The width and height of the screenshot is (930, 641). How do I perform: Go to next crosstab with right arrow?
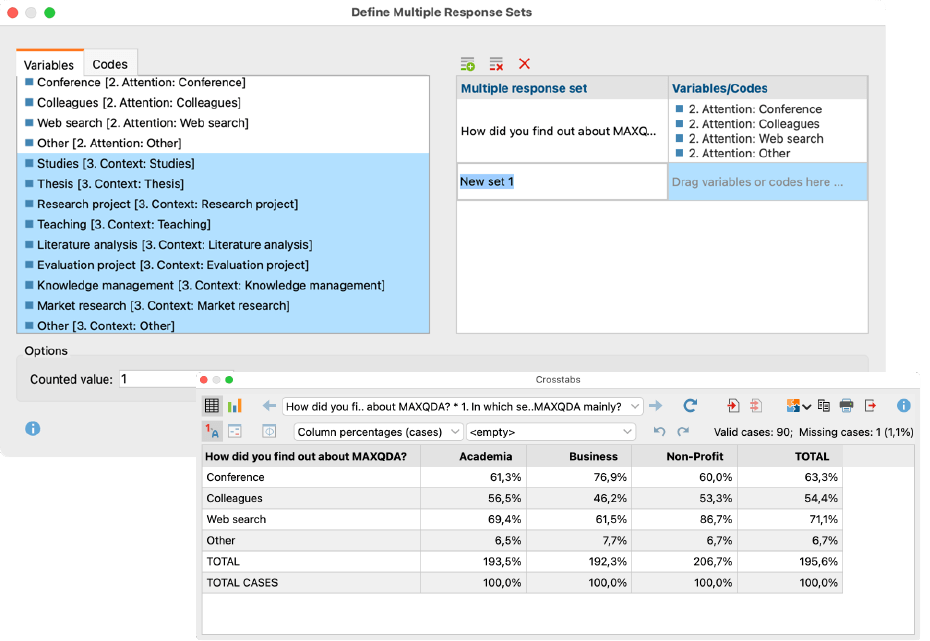pos(655,406)
